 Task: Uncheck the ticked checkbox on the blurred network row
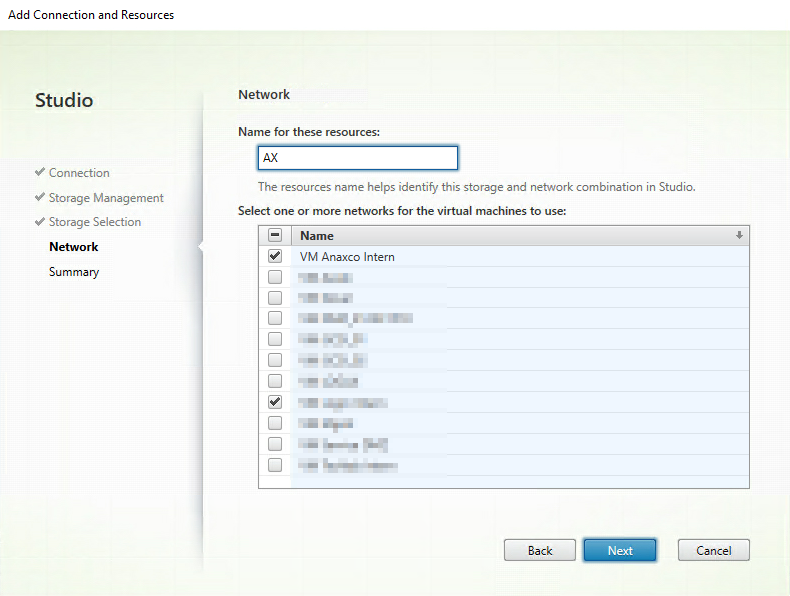click(x=275, y=402)
